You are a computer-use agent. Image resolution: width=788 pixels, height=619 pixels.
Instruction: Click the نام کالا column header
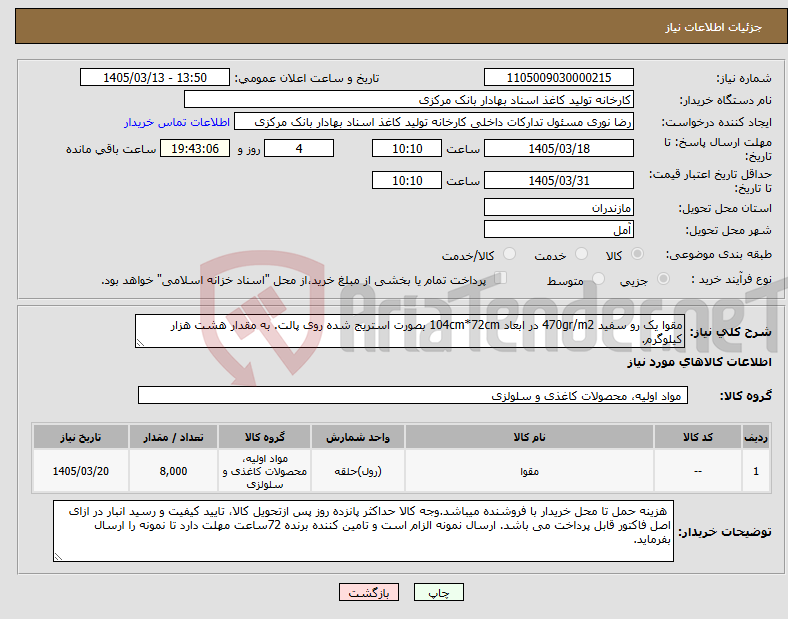click(529, 437)
